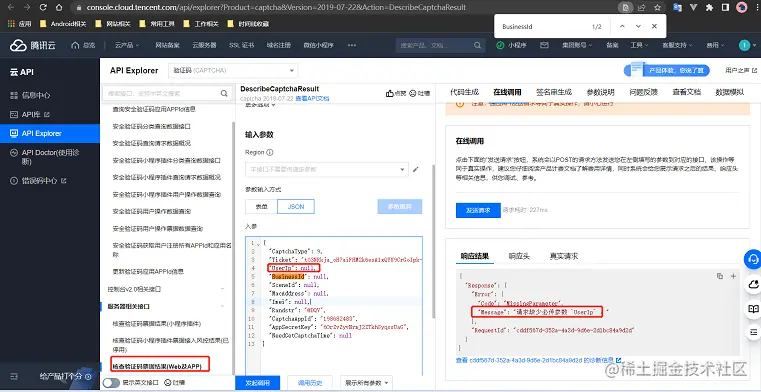Click the plus icon in response panel
Viewport: 761px width, 392px height.
733,276
